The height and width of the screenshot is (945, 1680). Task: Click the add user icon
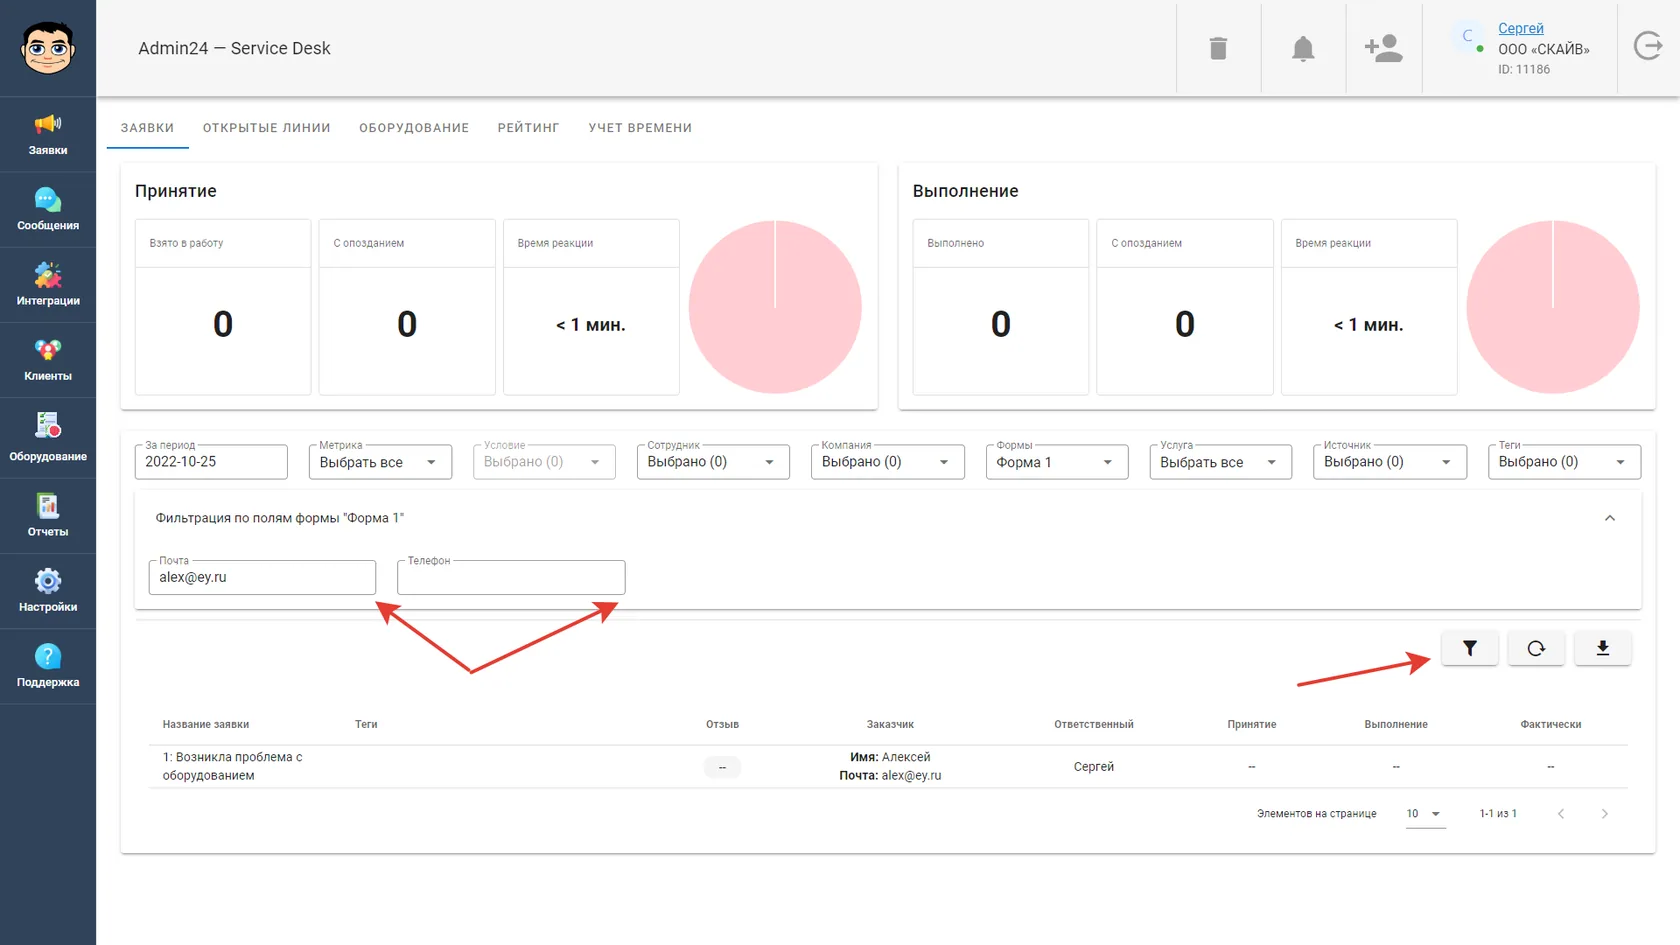(x=1384, y=48)
